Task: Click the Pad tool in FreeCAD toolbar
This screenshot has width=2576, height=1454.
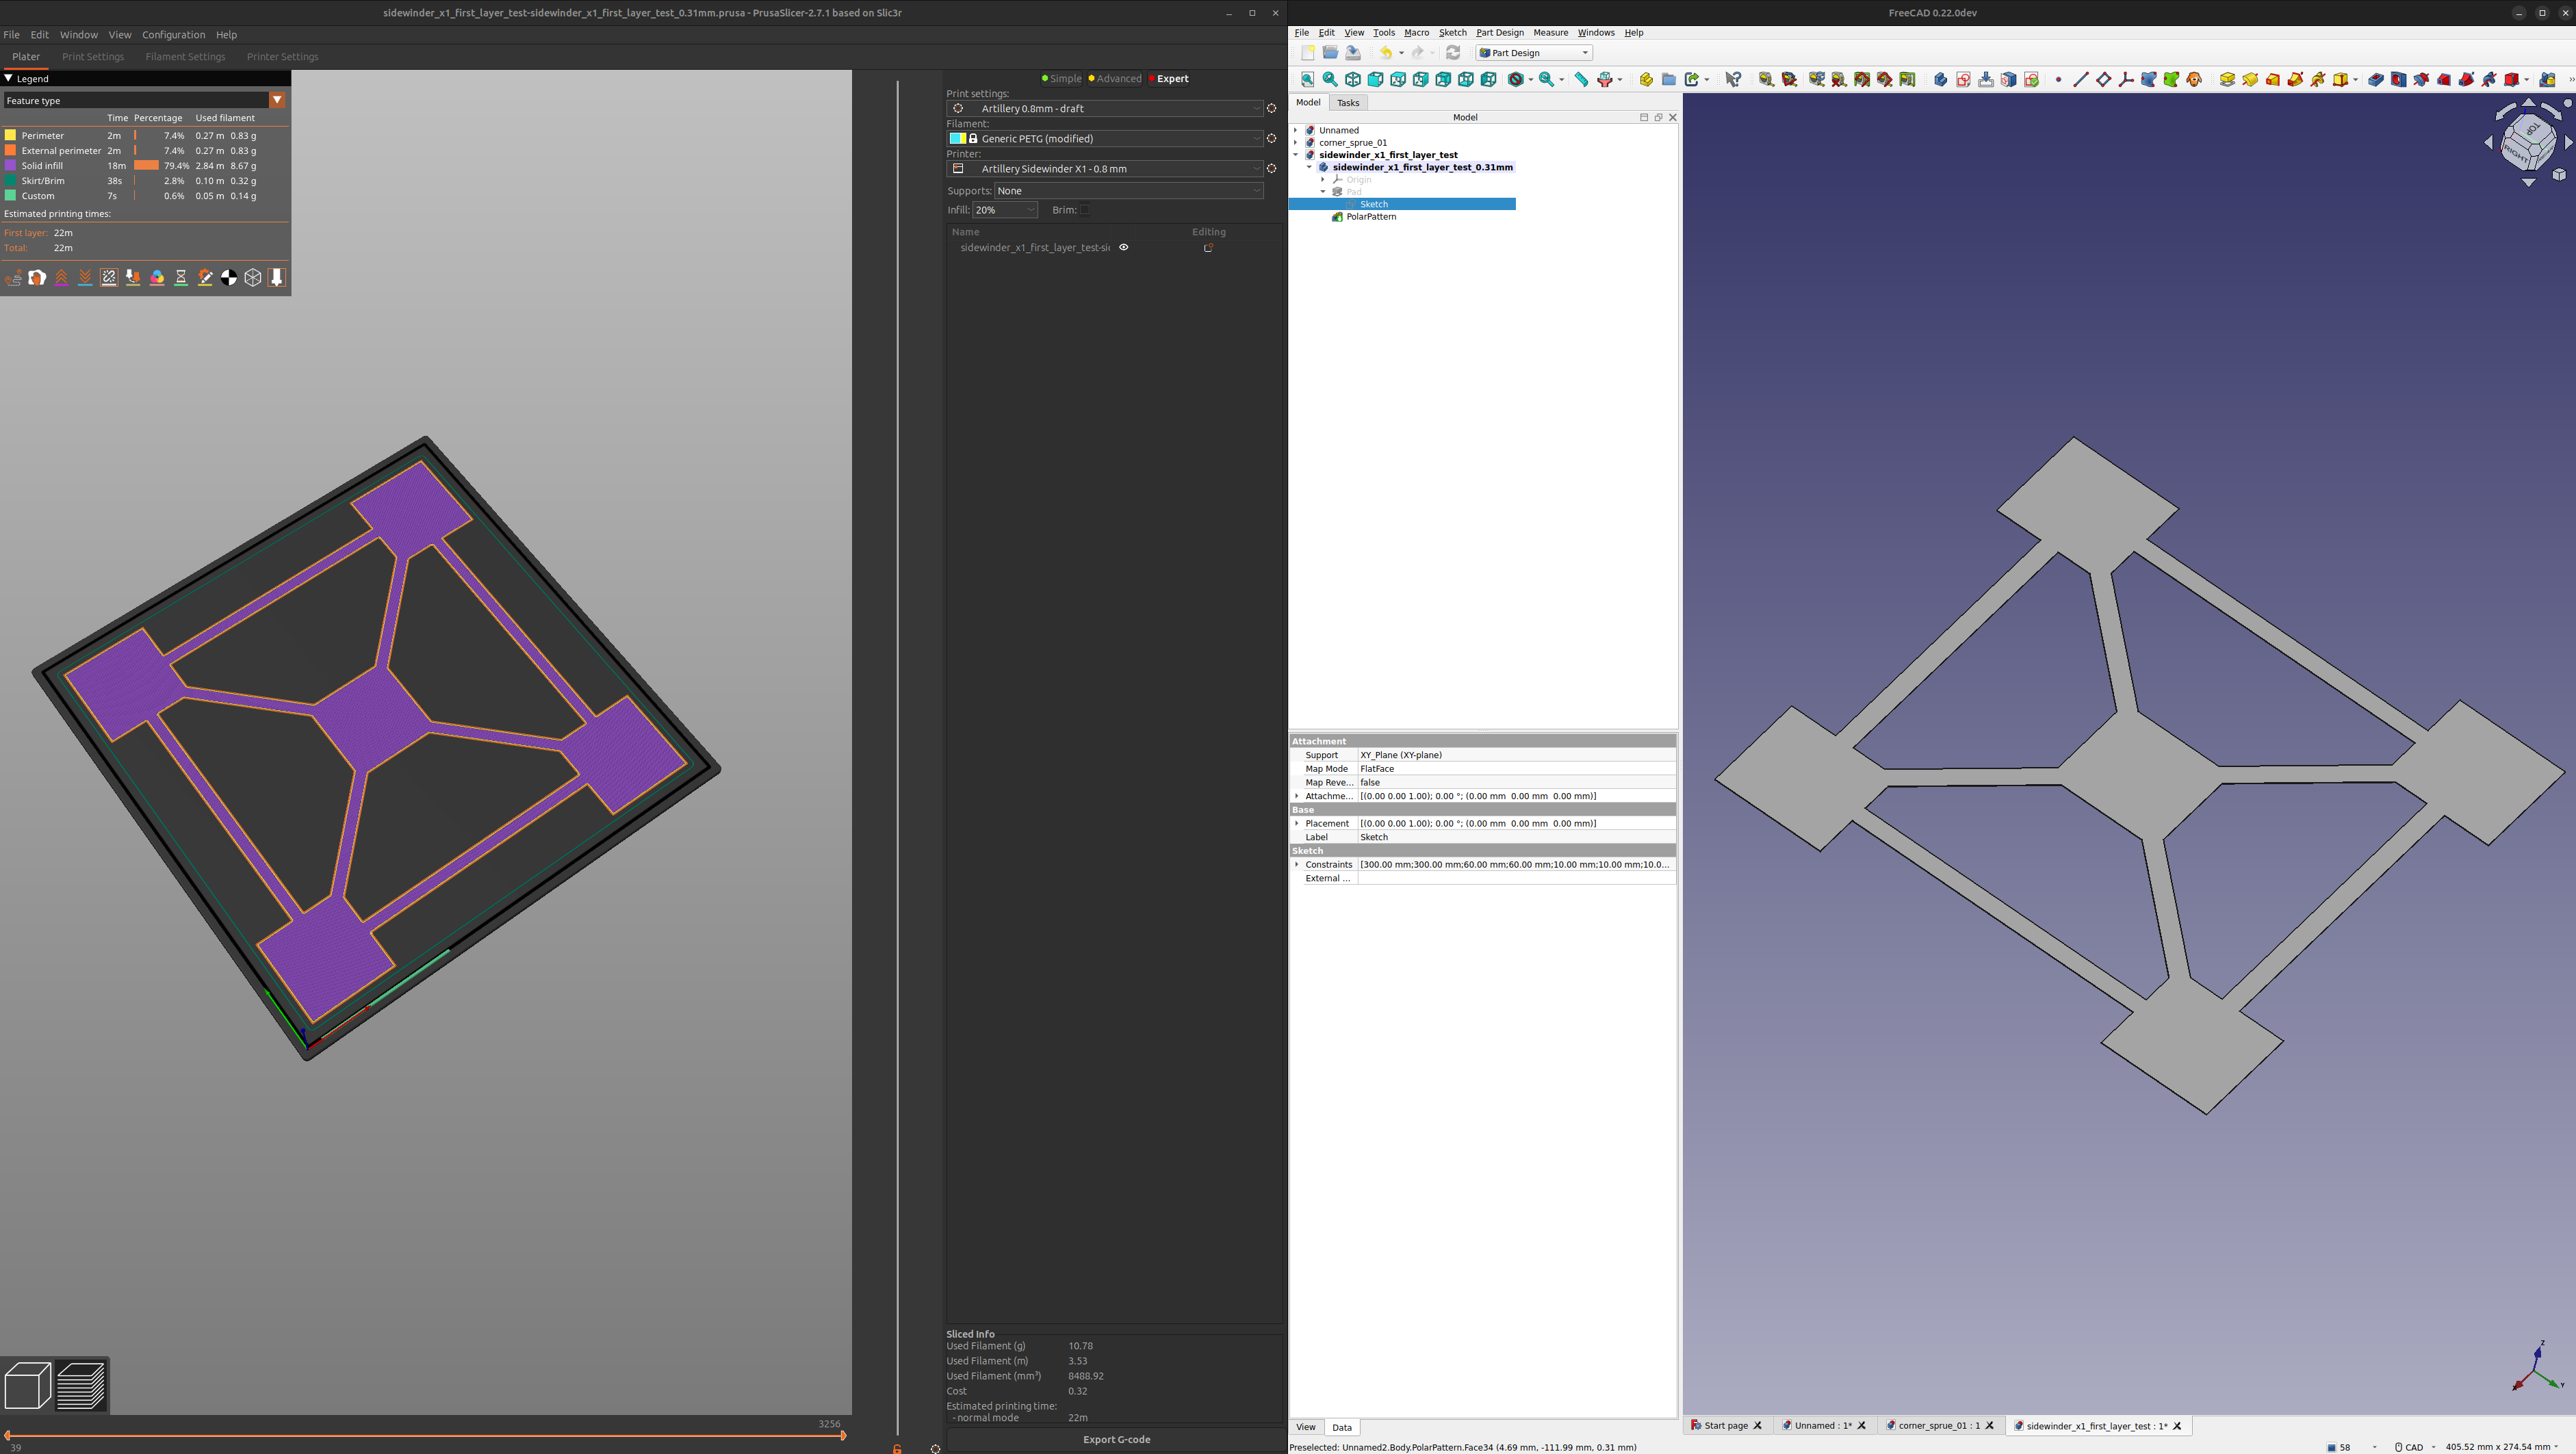Action: (x=2227, y=80)
